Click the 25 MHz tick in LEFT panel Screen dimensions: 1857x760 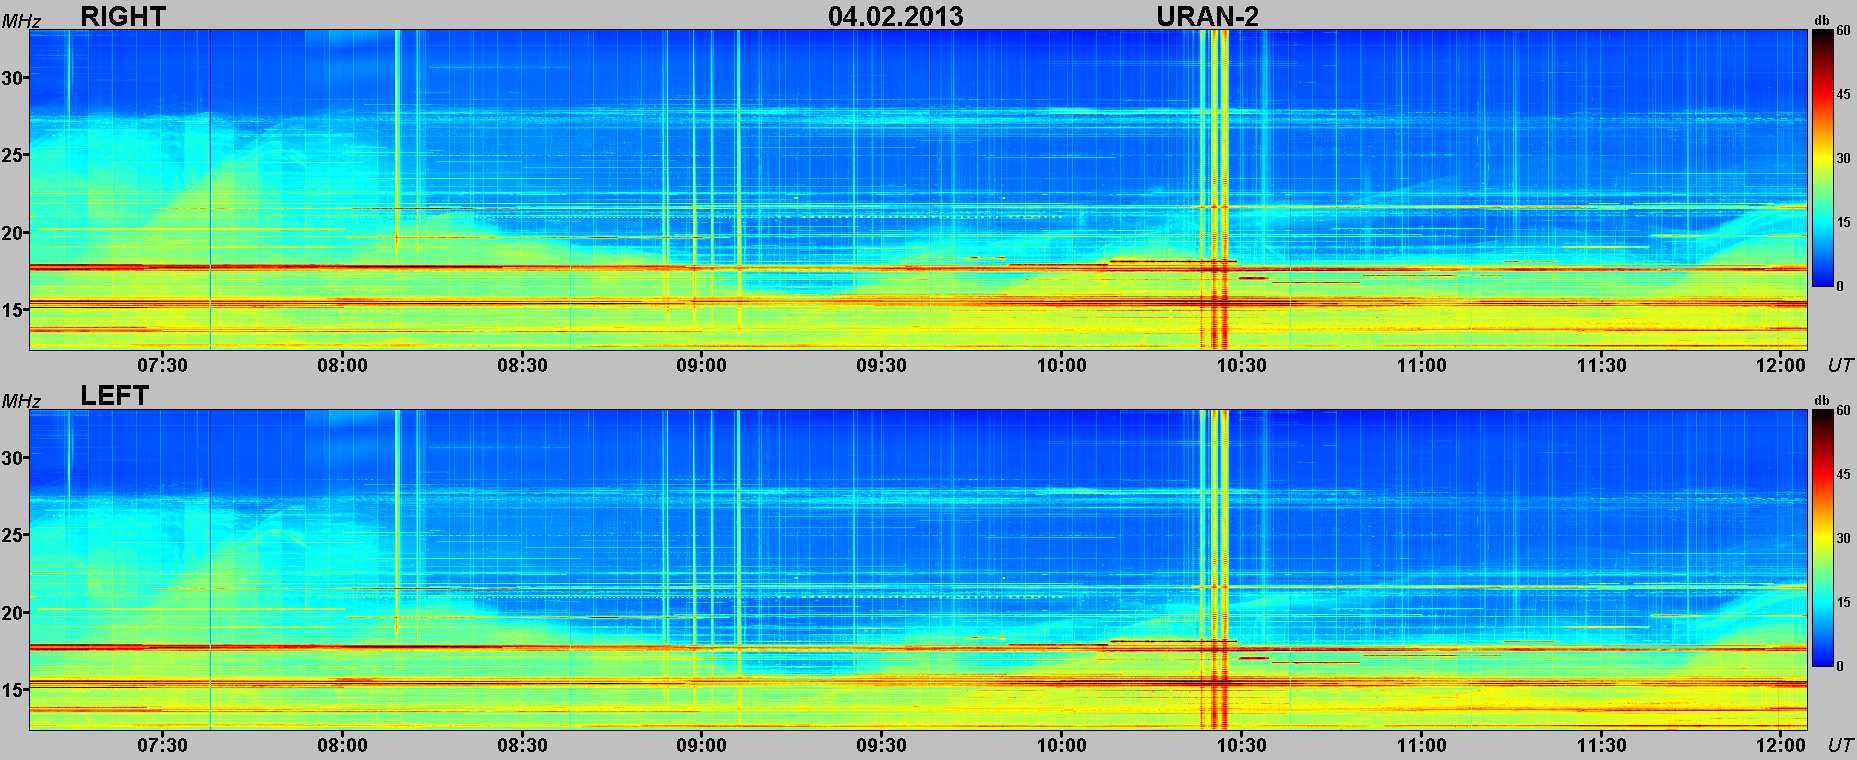pos(13,535)
